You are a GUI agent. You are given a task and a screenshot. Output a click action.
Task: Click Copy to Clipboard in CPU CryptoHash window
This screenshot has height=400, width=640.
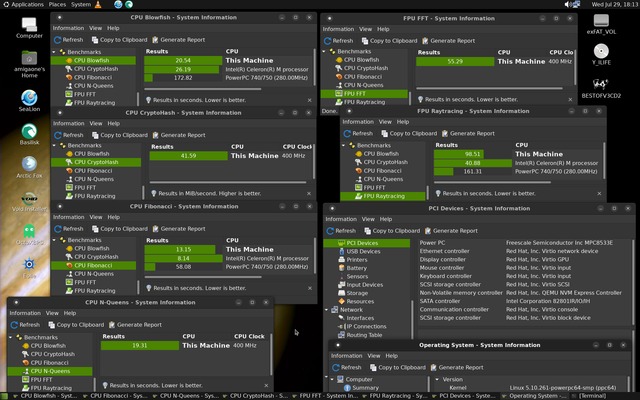click(x=120, y=135)
